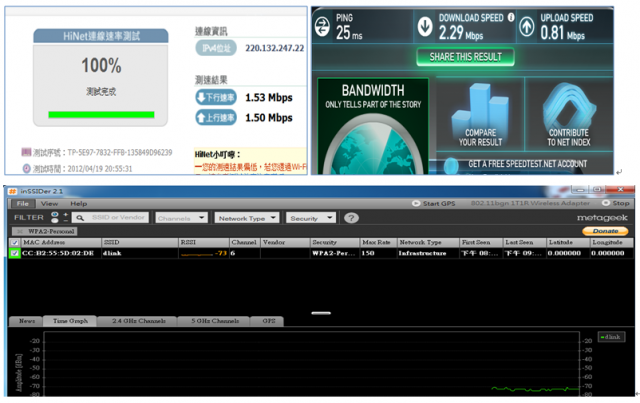
Task: Open the Channels filter dropdown
Action: tap(181, 218)
